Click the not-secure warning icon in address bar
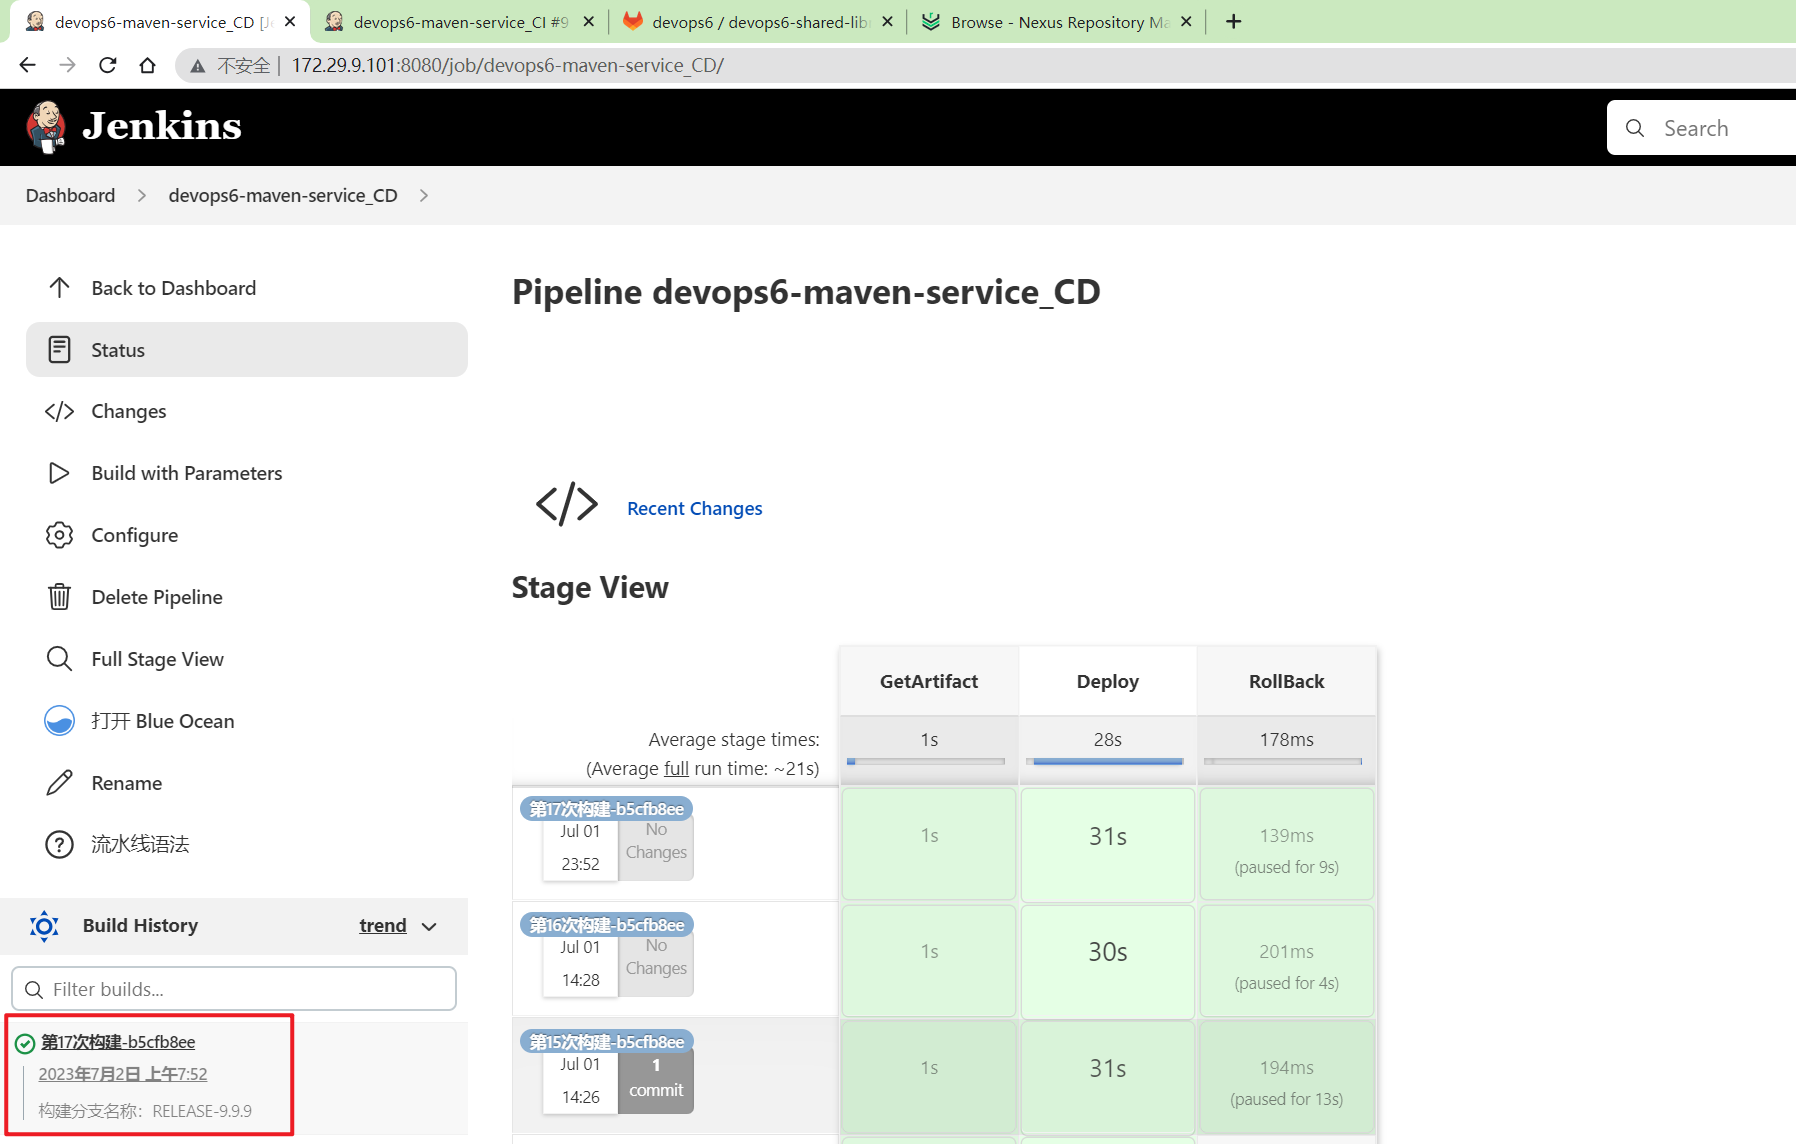1796x1144 pixels. pyautogui.click(x=198, y=66)
